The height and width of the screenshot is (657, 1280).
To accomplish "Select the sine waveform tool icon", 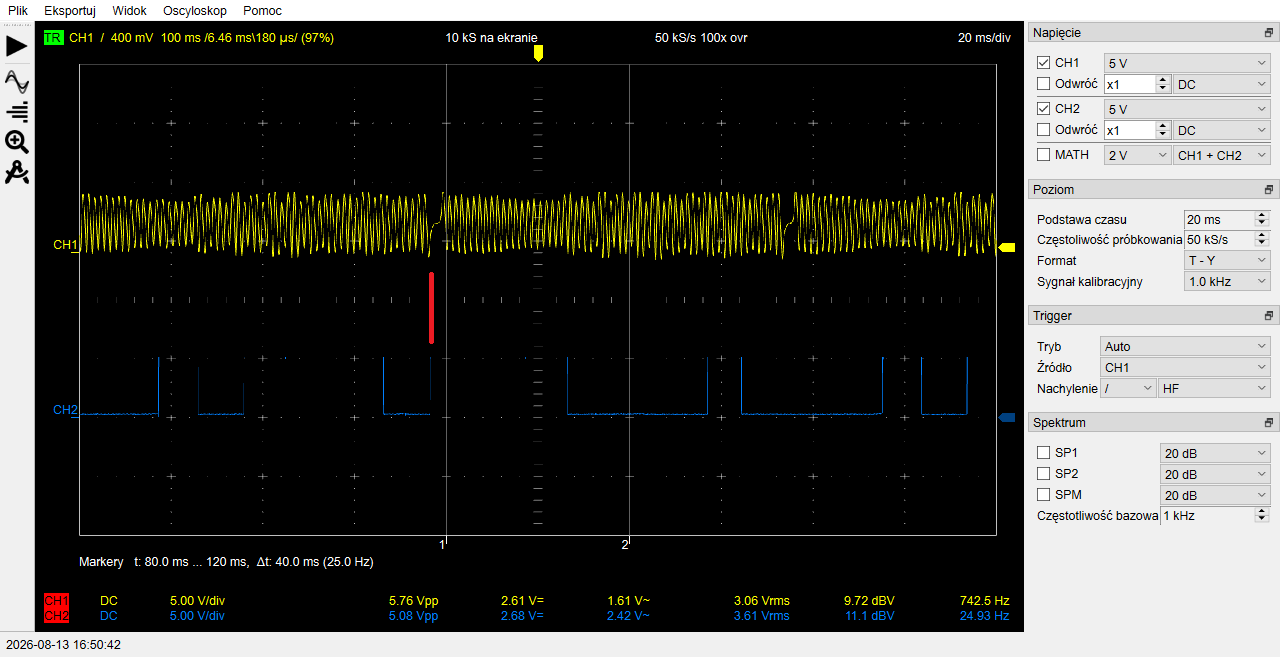I will [17, 80].
